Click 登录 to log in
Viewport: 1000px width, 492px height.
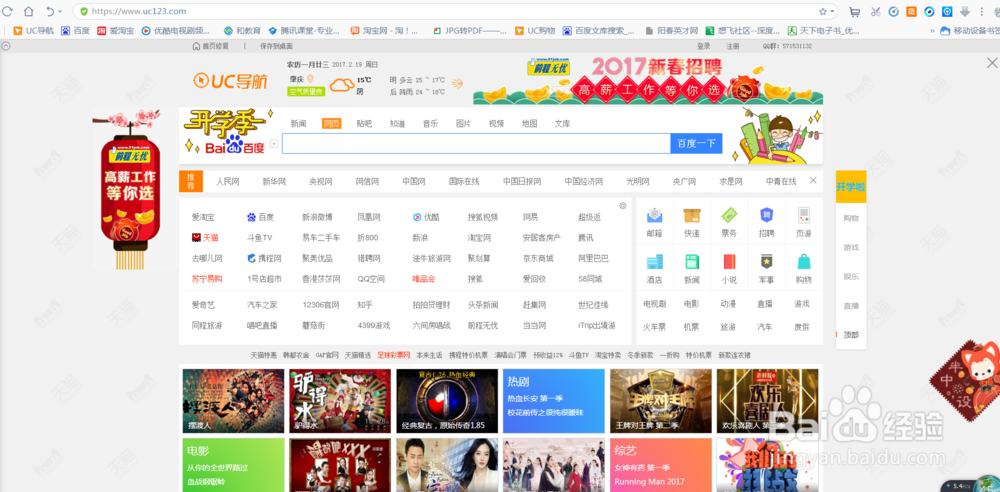click(x=703, y=46)
